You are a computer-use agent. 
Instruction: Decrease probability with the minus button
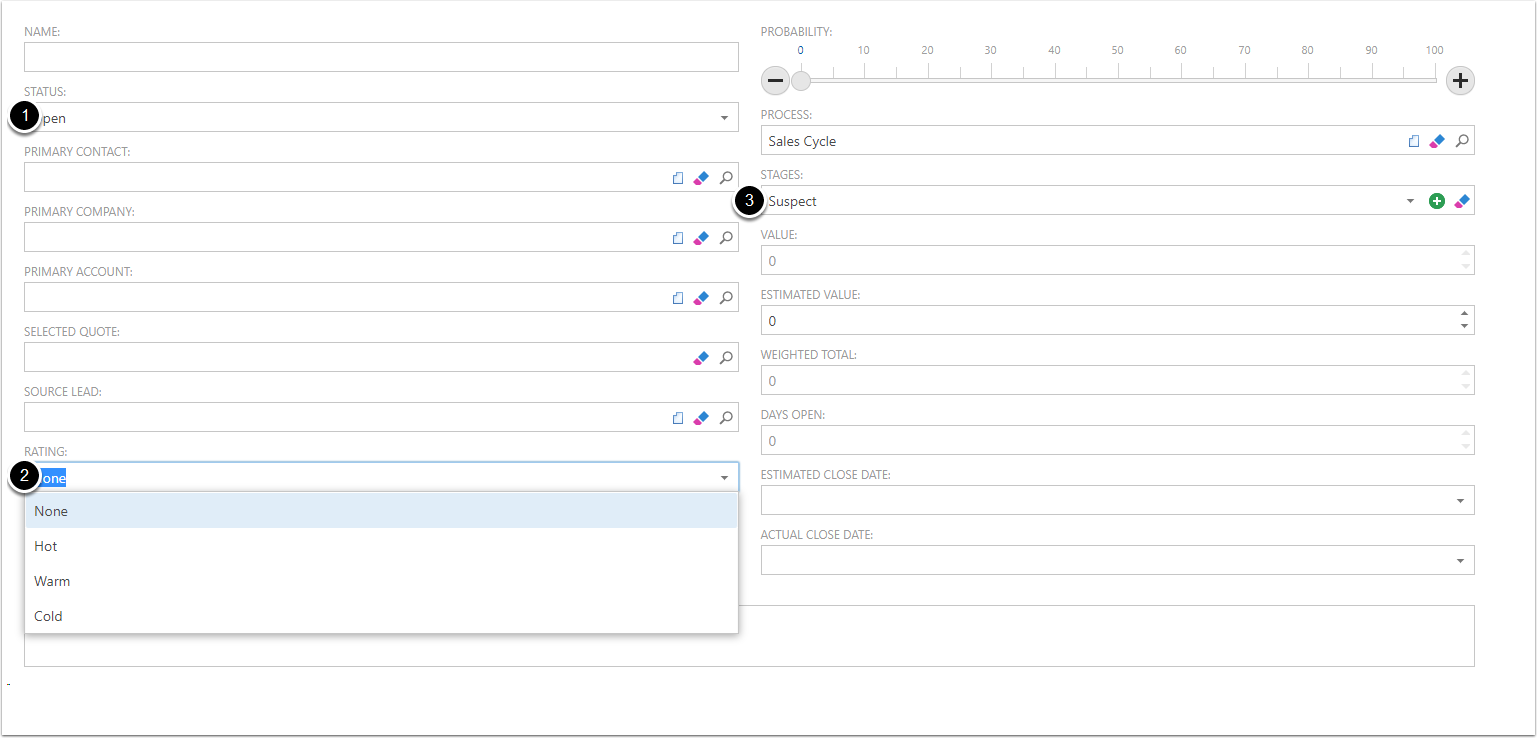click(x=776, y=81)
